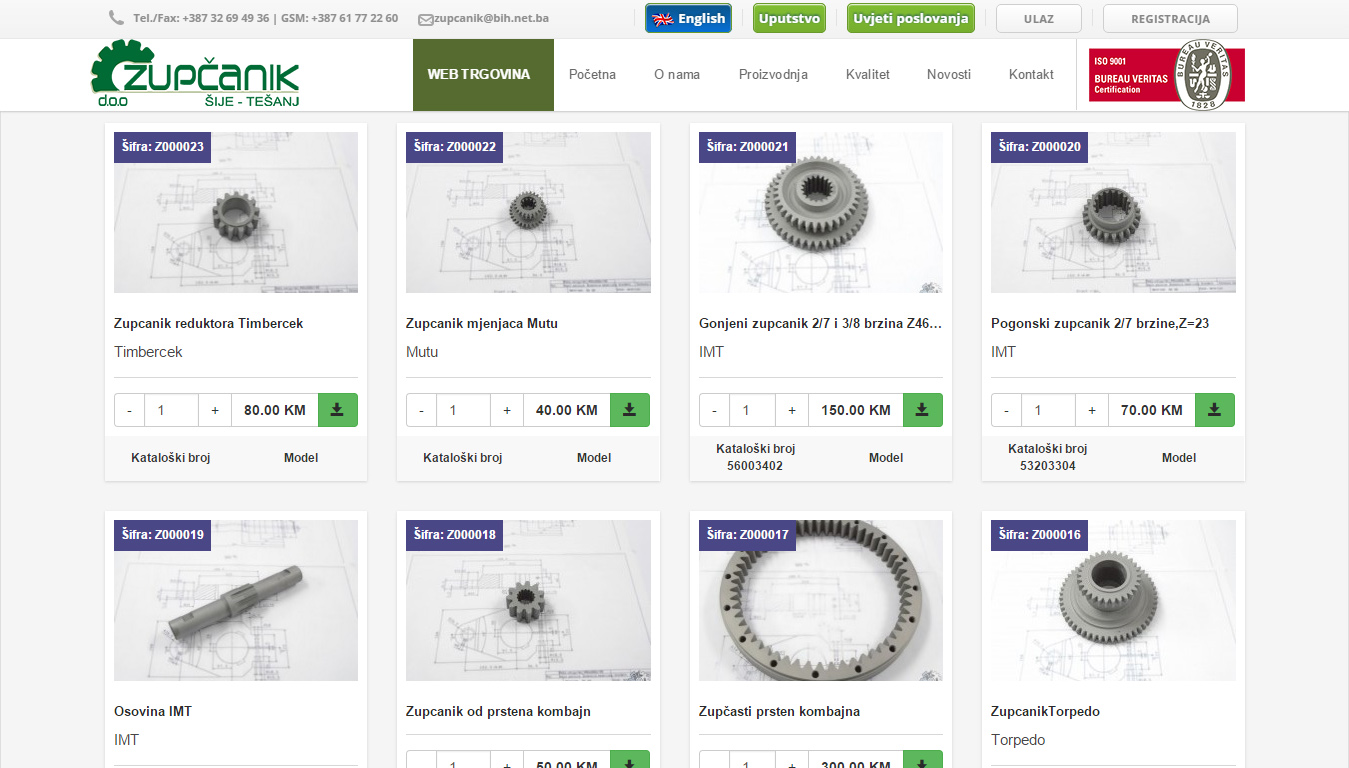Add Zupcanik mjenjaca Mutu to cart

[x=630, y=410]
